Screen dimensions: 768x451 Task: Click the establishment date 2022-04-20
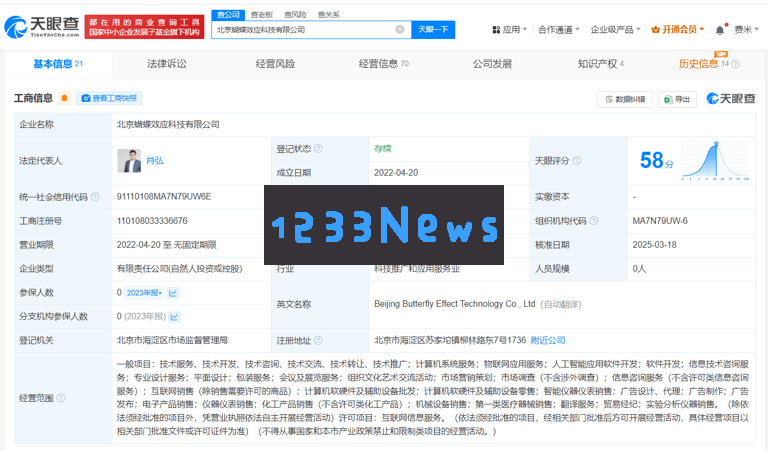[396, 173]
